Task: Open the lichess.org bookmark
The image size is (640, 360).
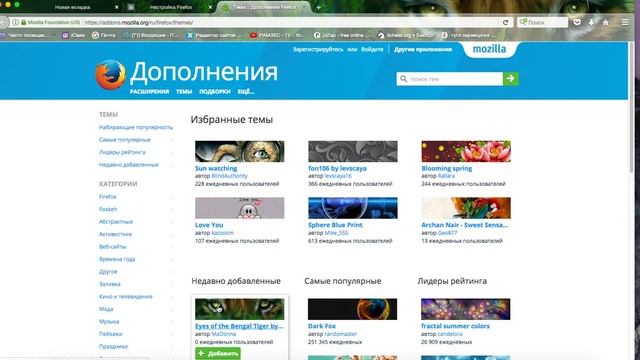Action: click(x=405, y=36)
